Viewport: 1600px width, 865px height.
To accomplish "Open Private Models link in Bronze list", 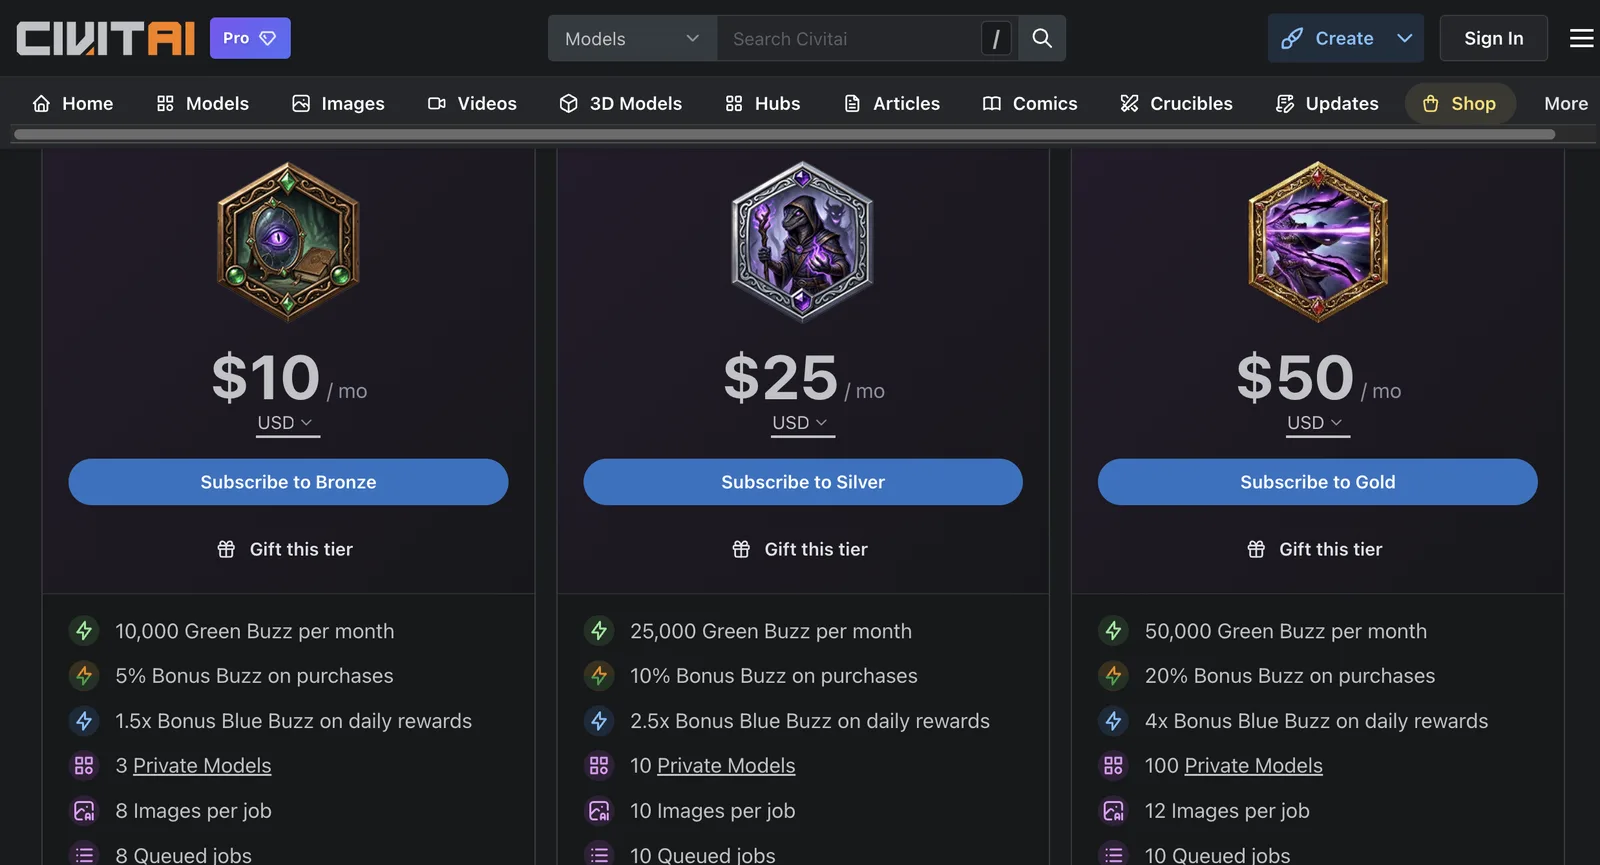I will click(202, 766).
